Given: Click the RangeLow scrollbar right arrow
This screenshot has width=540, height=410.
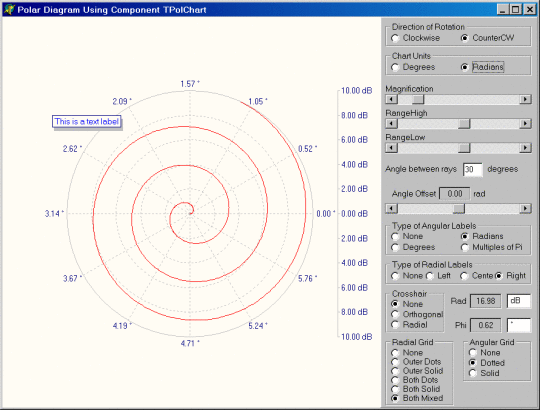Looking at the screenshot, I should [x=525, y=148].
